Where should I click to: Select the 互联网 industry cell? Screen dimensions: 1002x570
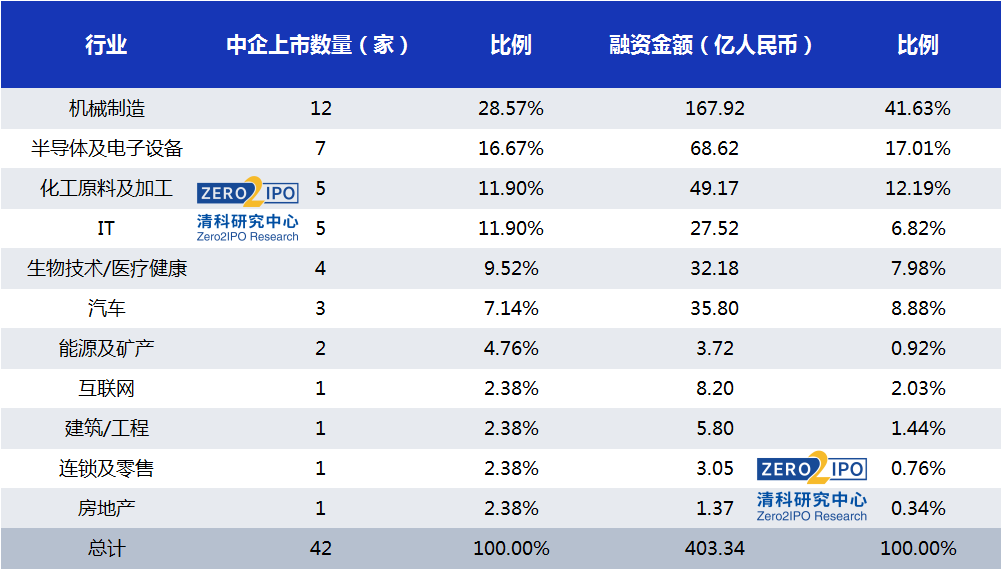107,388
